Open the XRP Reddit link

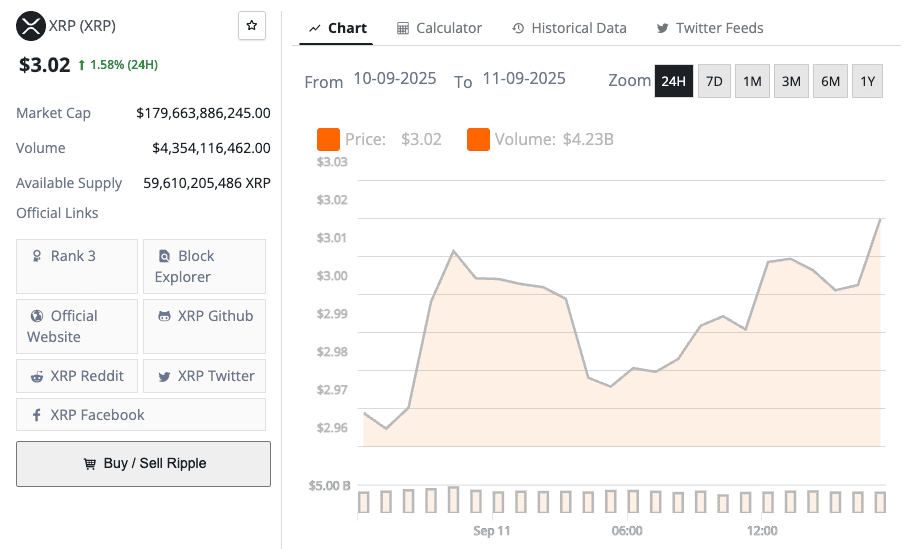(x=77, y=376)
